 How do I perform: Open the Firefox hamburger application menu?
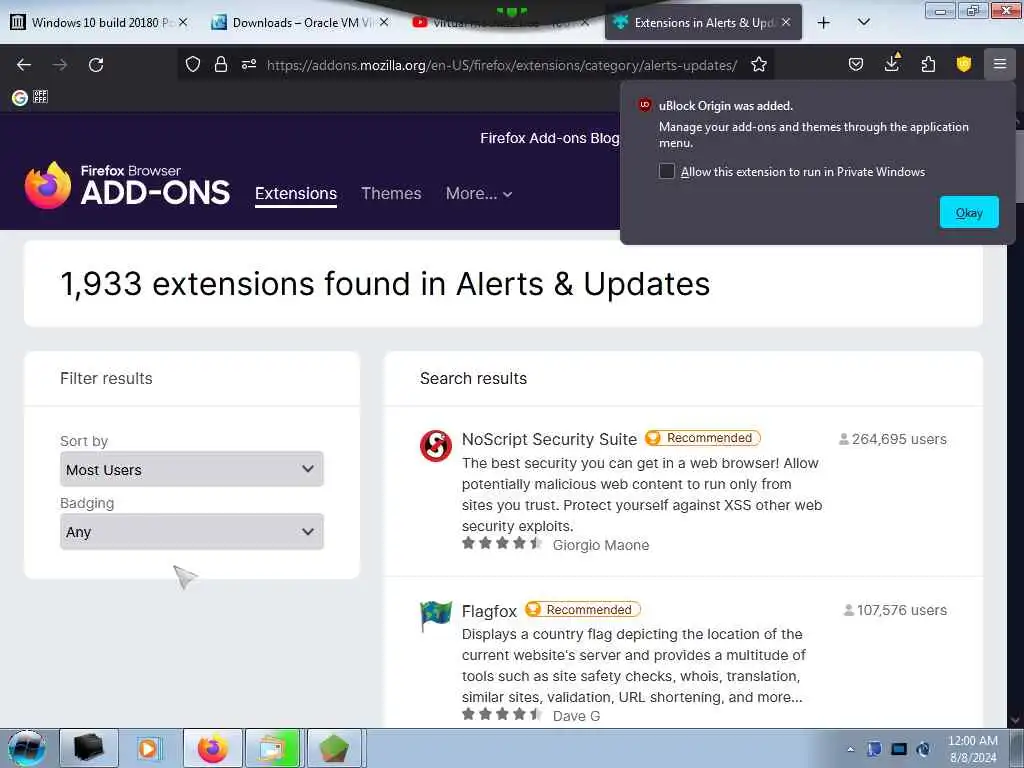[x=999, y=64]
